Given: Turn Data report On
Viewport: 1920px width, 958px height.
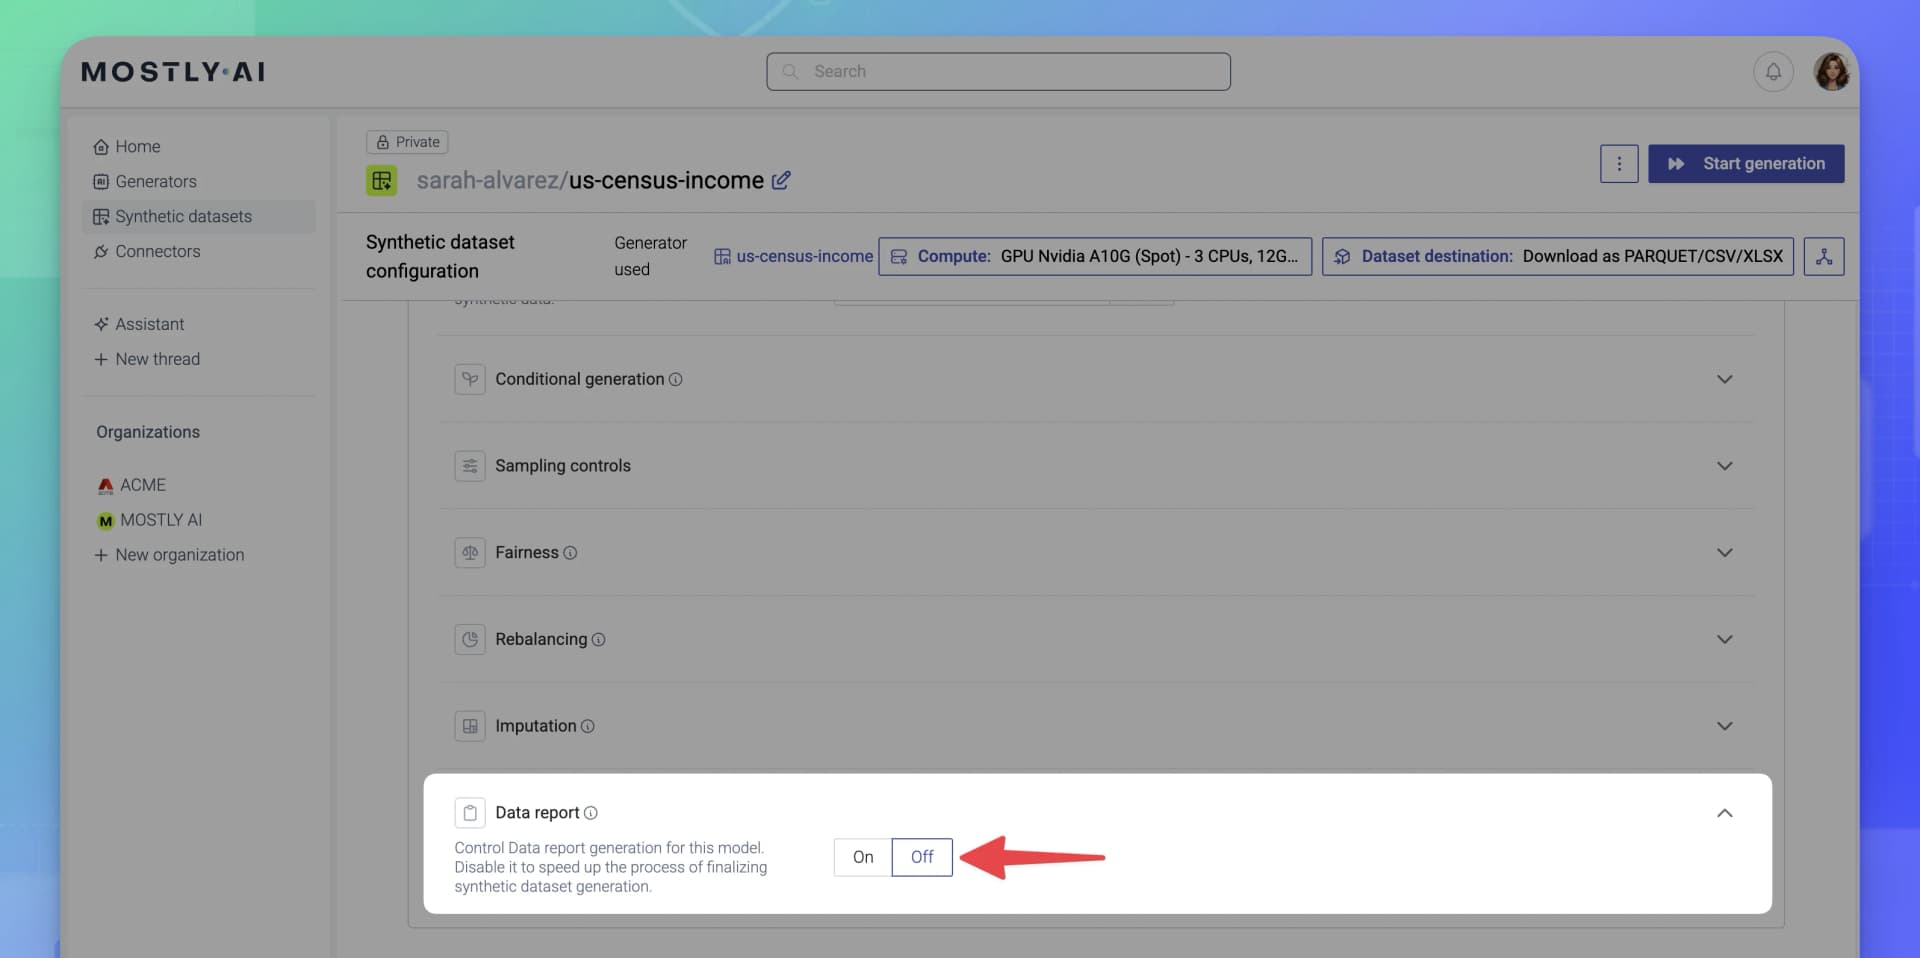Looking at the screenshot, I should pyautogui.click(x=862, y=857).
